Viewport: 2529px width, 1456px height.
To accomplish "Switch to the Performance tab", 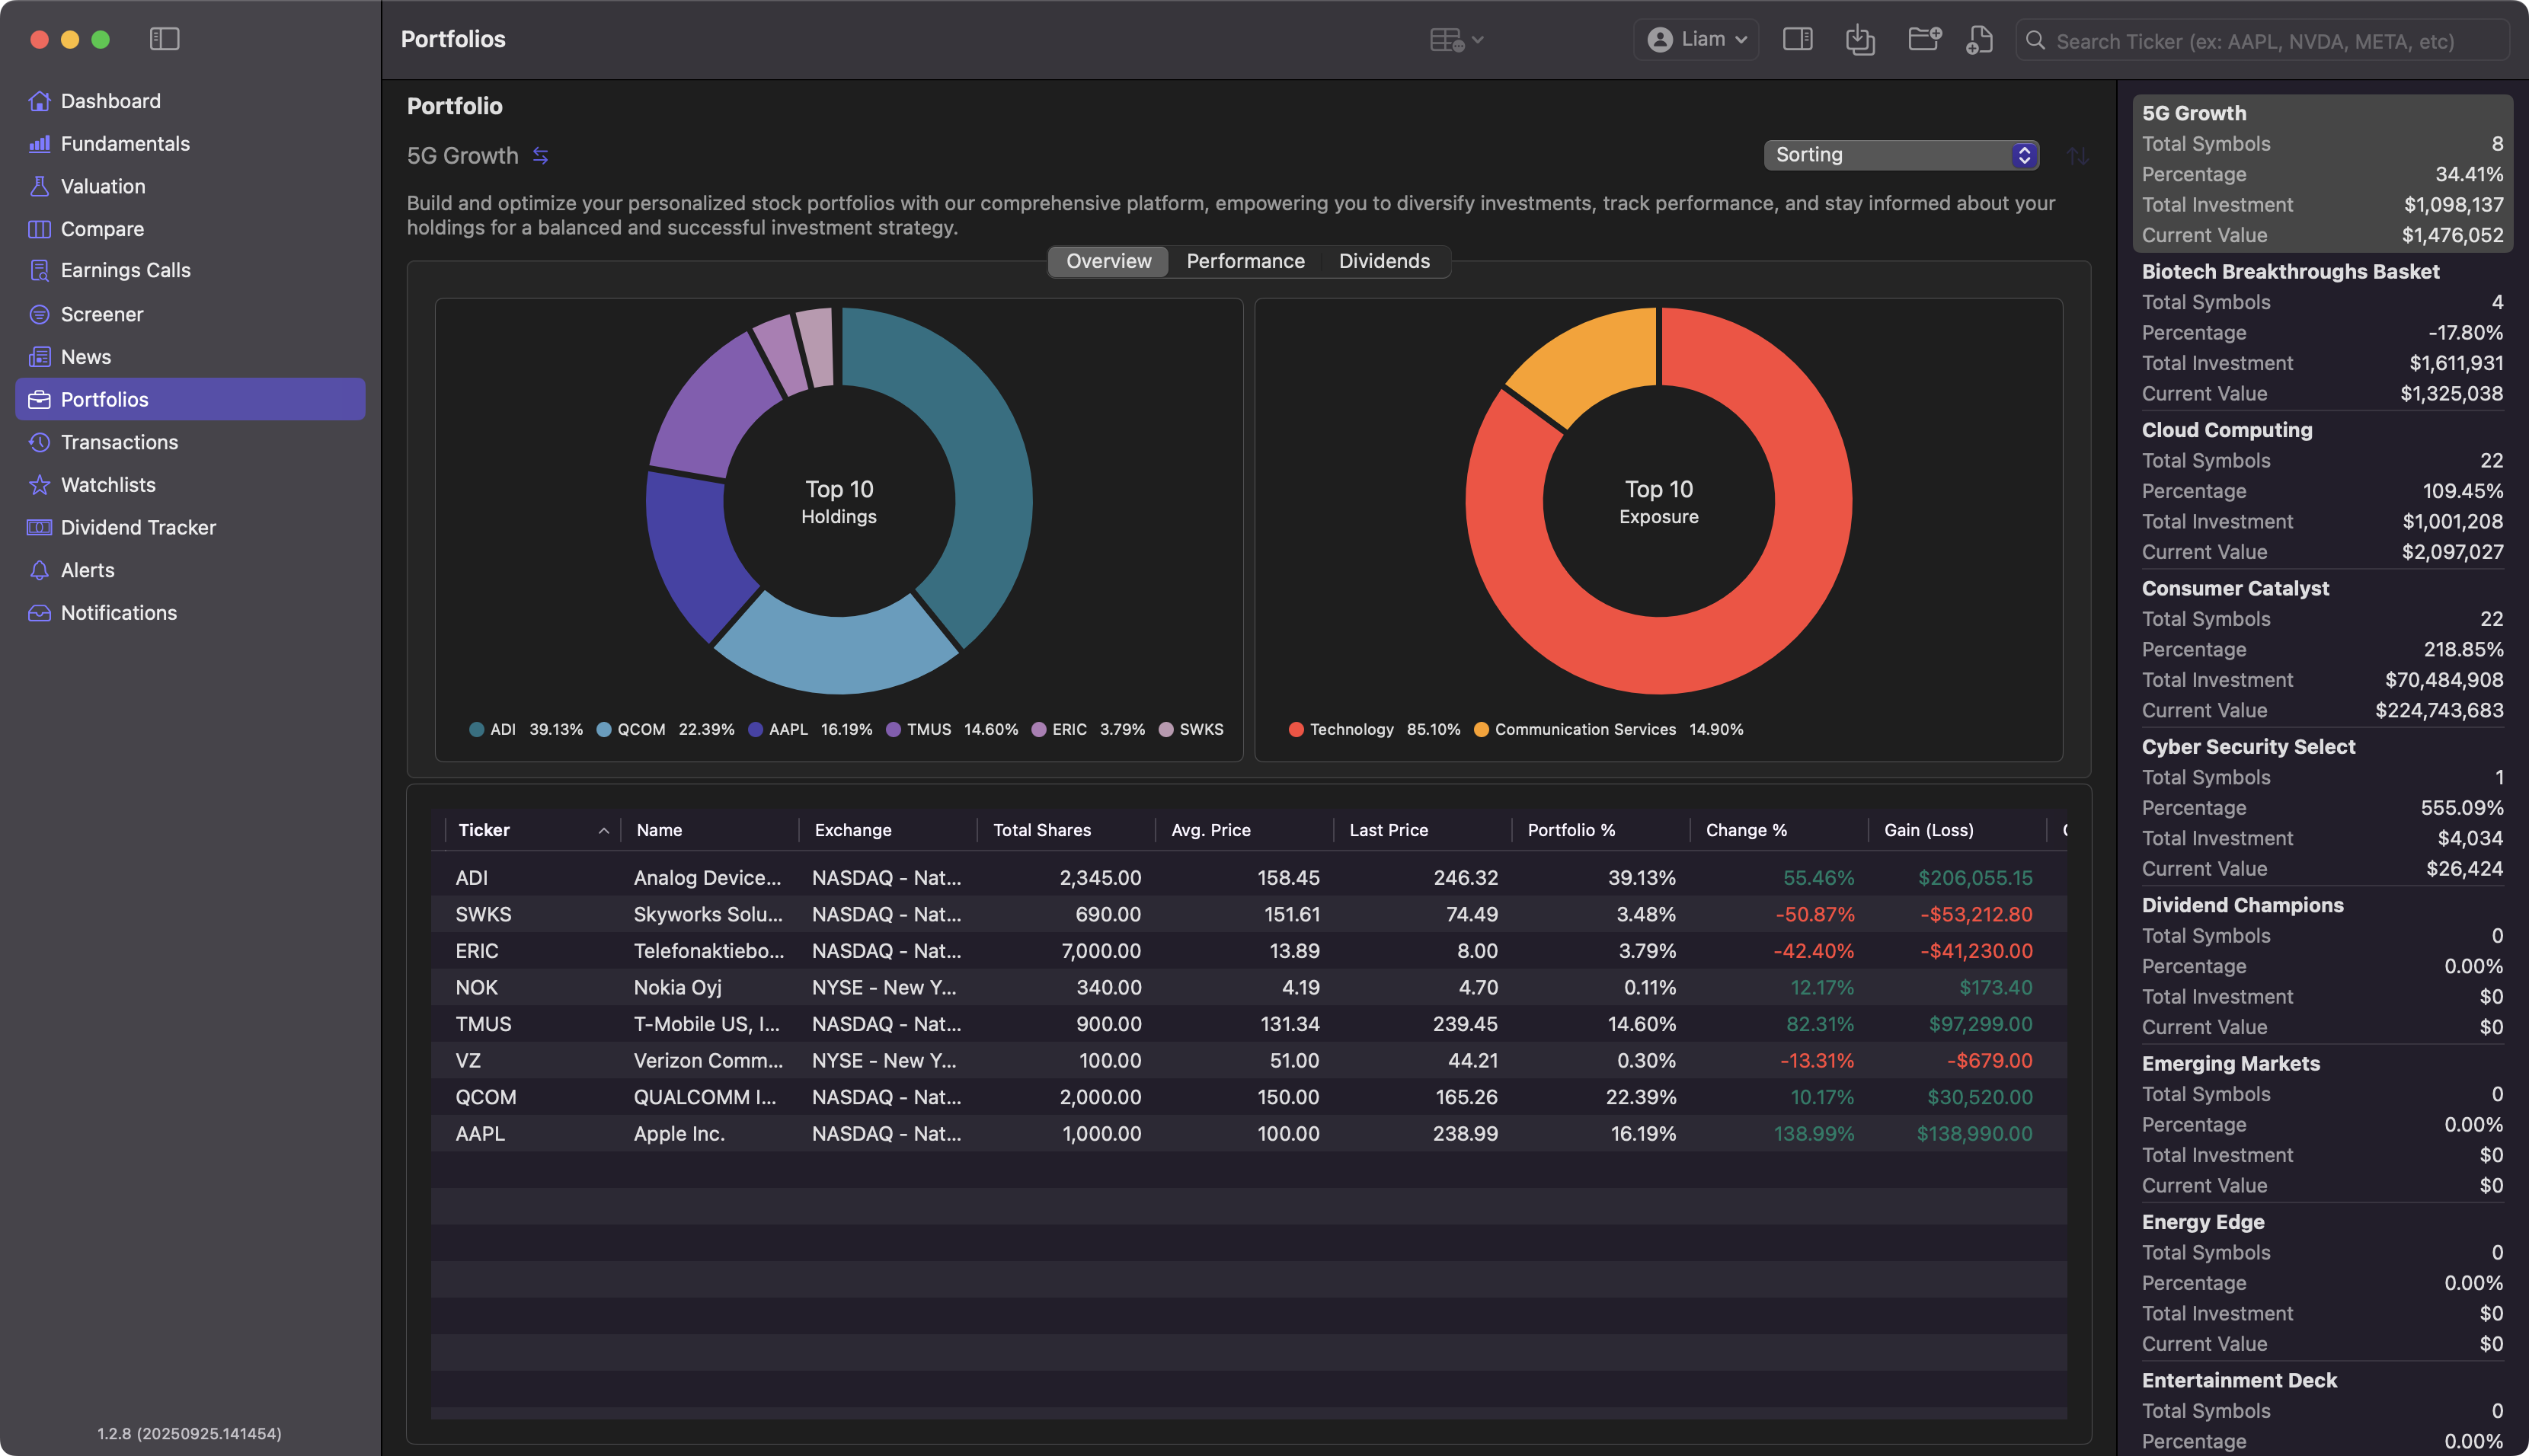I will [1244, 261].
